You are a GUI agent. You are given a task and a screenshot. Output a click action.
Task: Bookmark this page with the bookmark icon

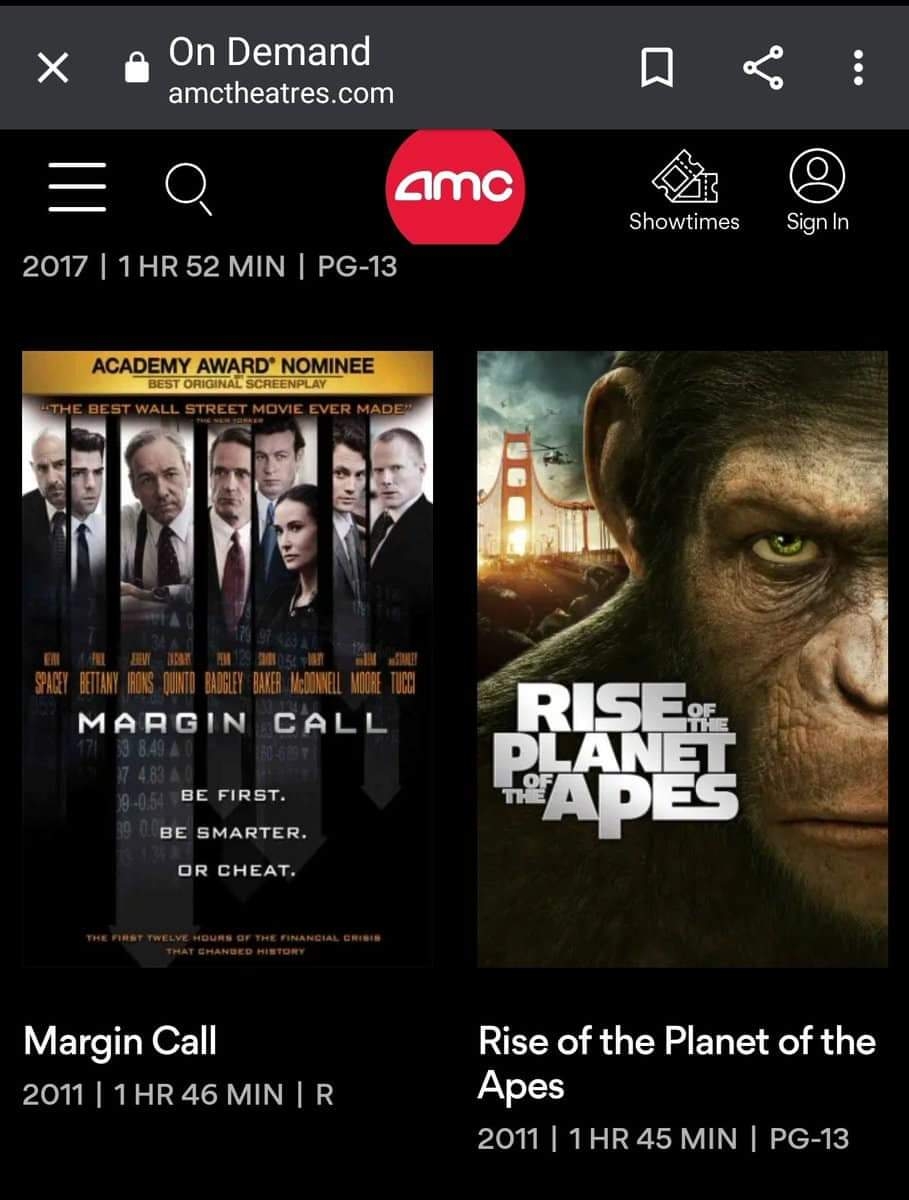tap(656, 68)
